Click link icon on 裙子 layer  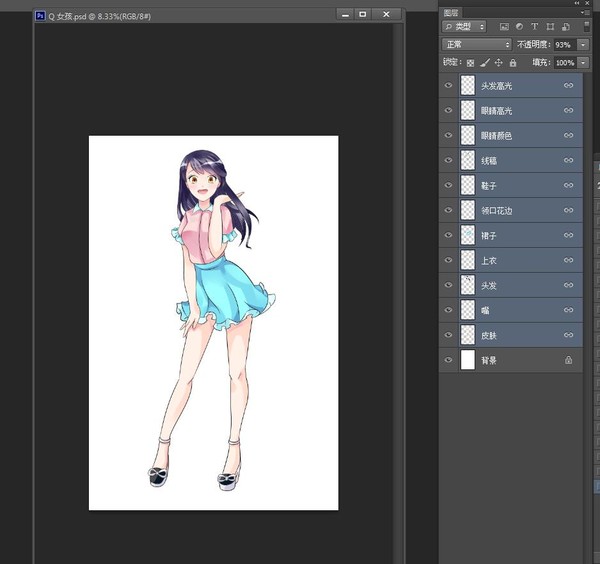click(x=568, y=235)
